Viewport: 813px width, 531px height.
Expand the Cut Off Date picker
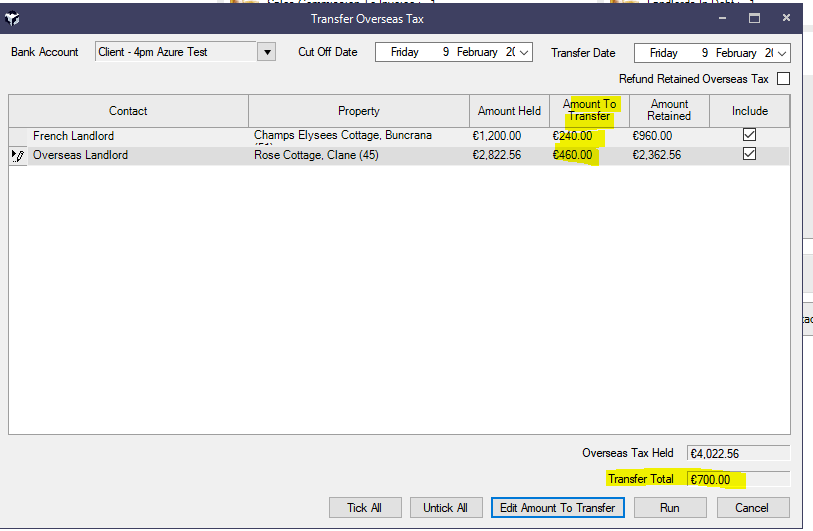coord(525,53)
